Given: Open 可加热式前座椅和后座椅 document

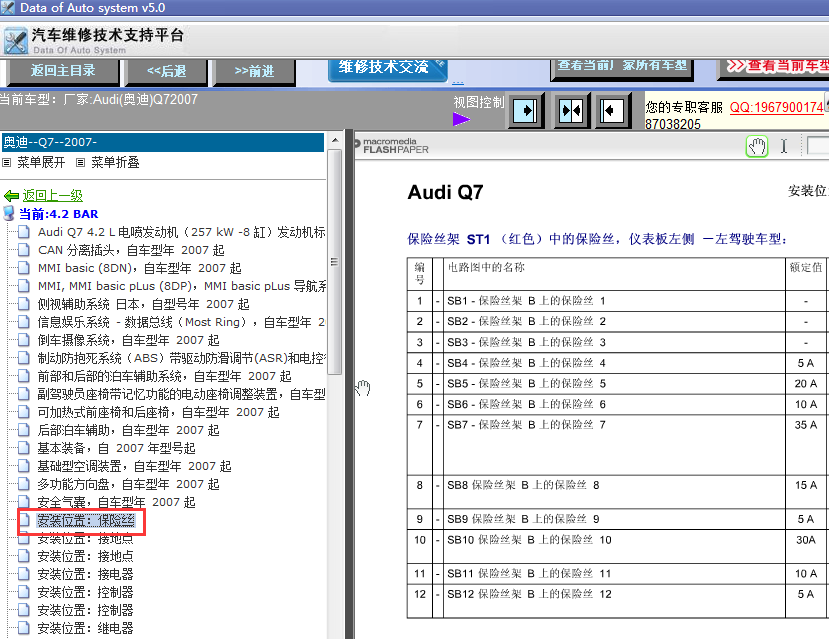Looking at the screenshot, I should (x=158, y=412).
